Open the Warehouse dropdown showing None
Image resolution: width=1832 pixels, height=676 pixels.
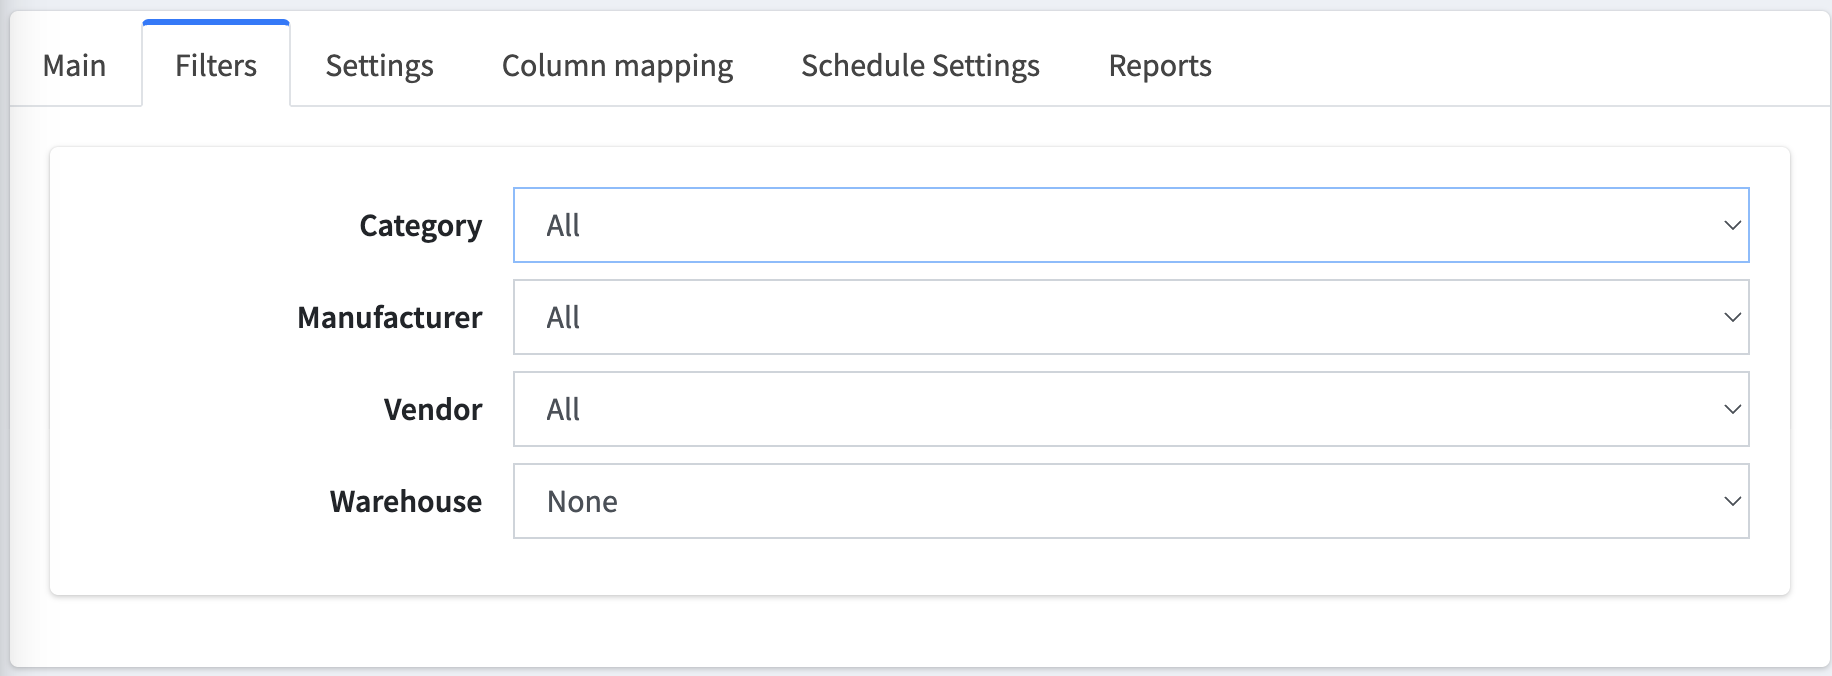(1130, 501)
